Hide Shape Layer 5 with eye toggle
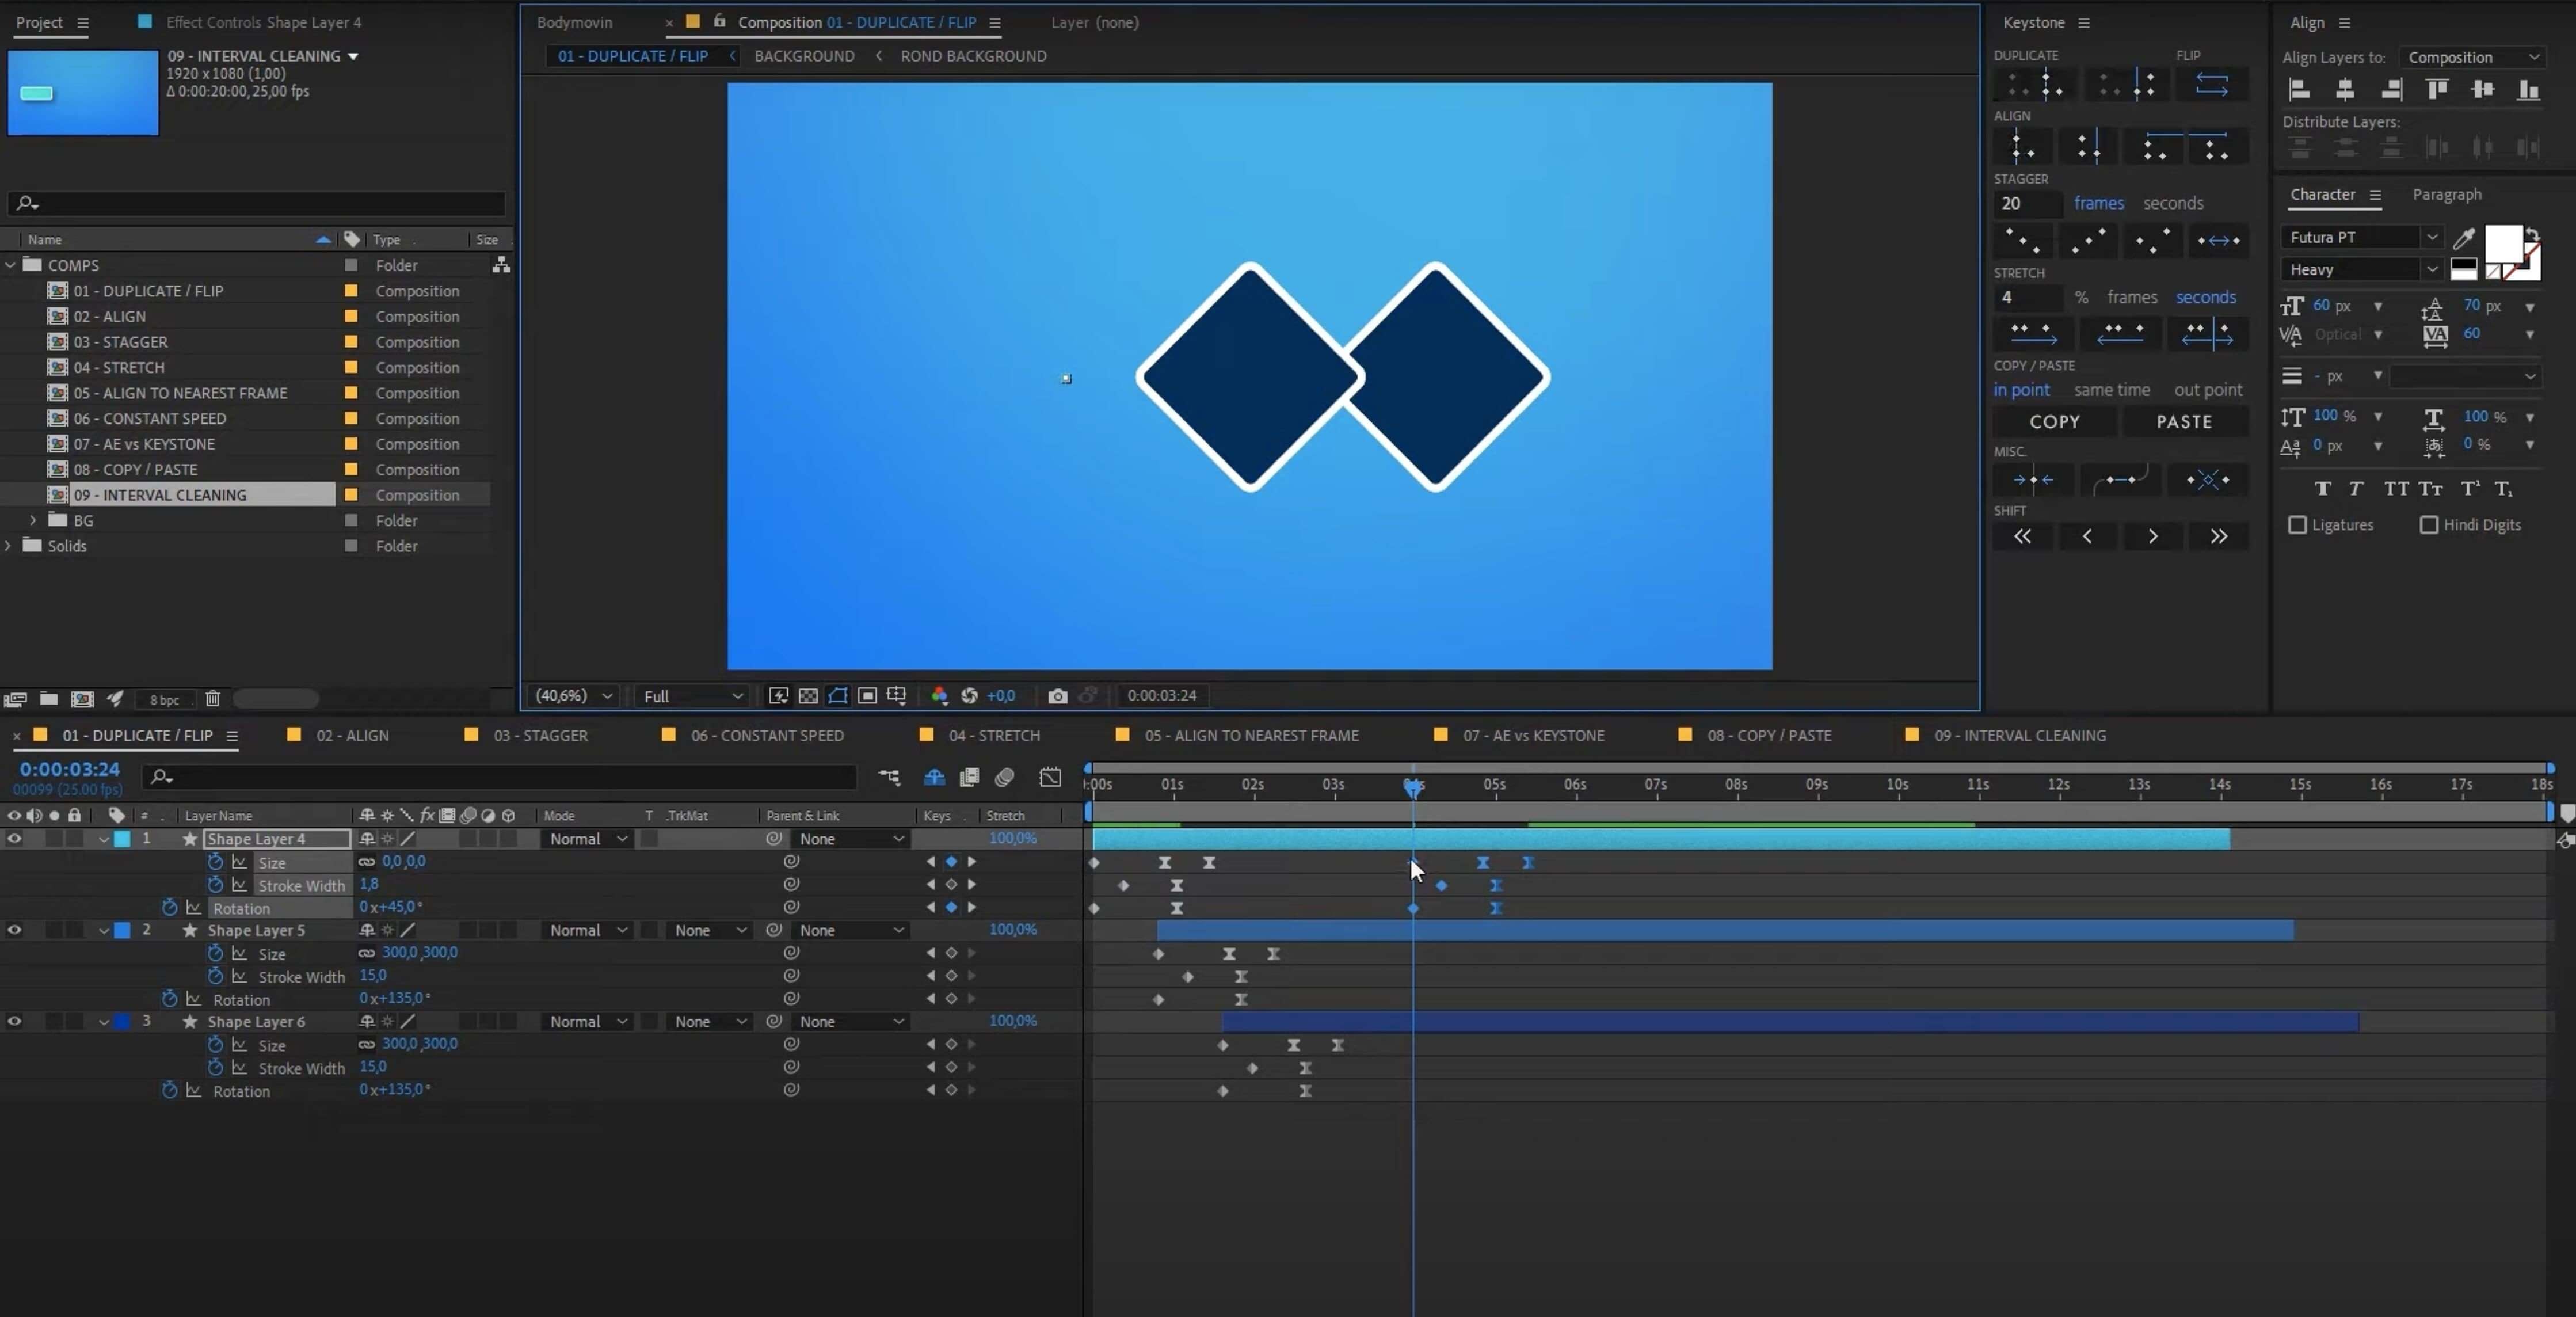This screenshot has width=2576, height=1317. point(14,930)
